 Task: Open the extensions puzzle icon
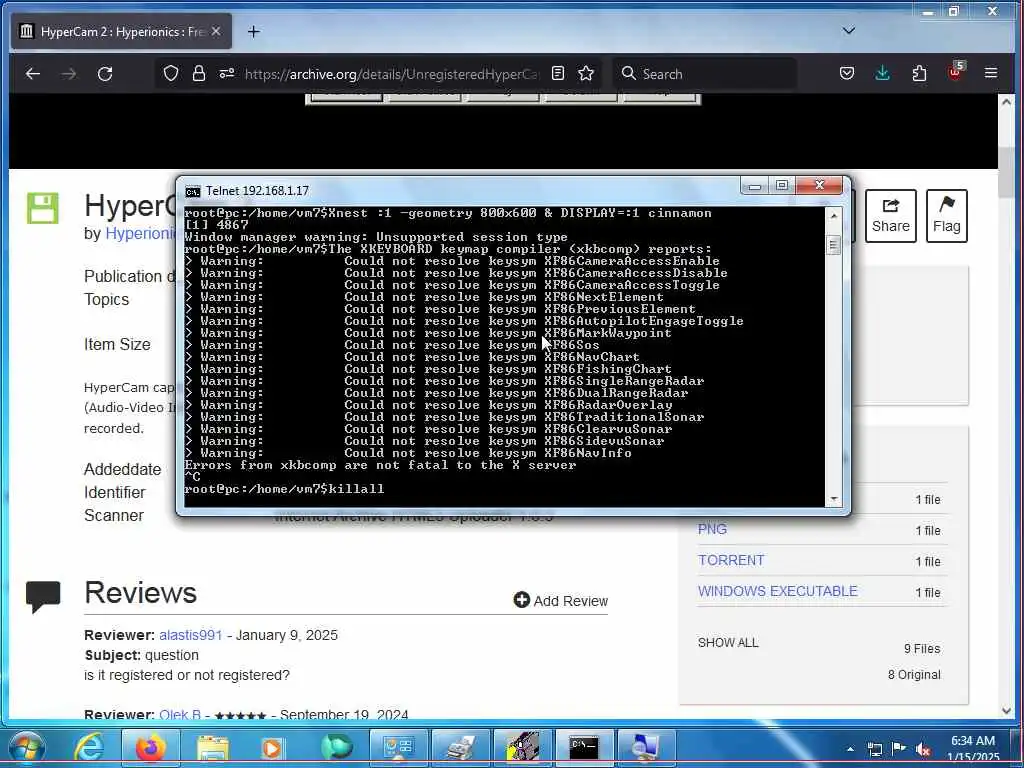pos(919,73)
